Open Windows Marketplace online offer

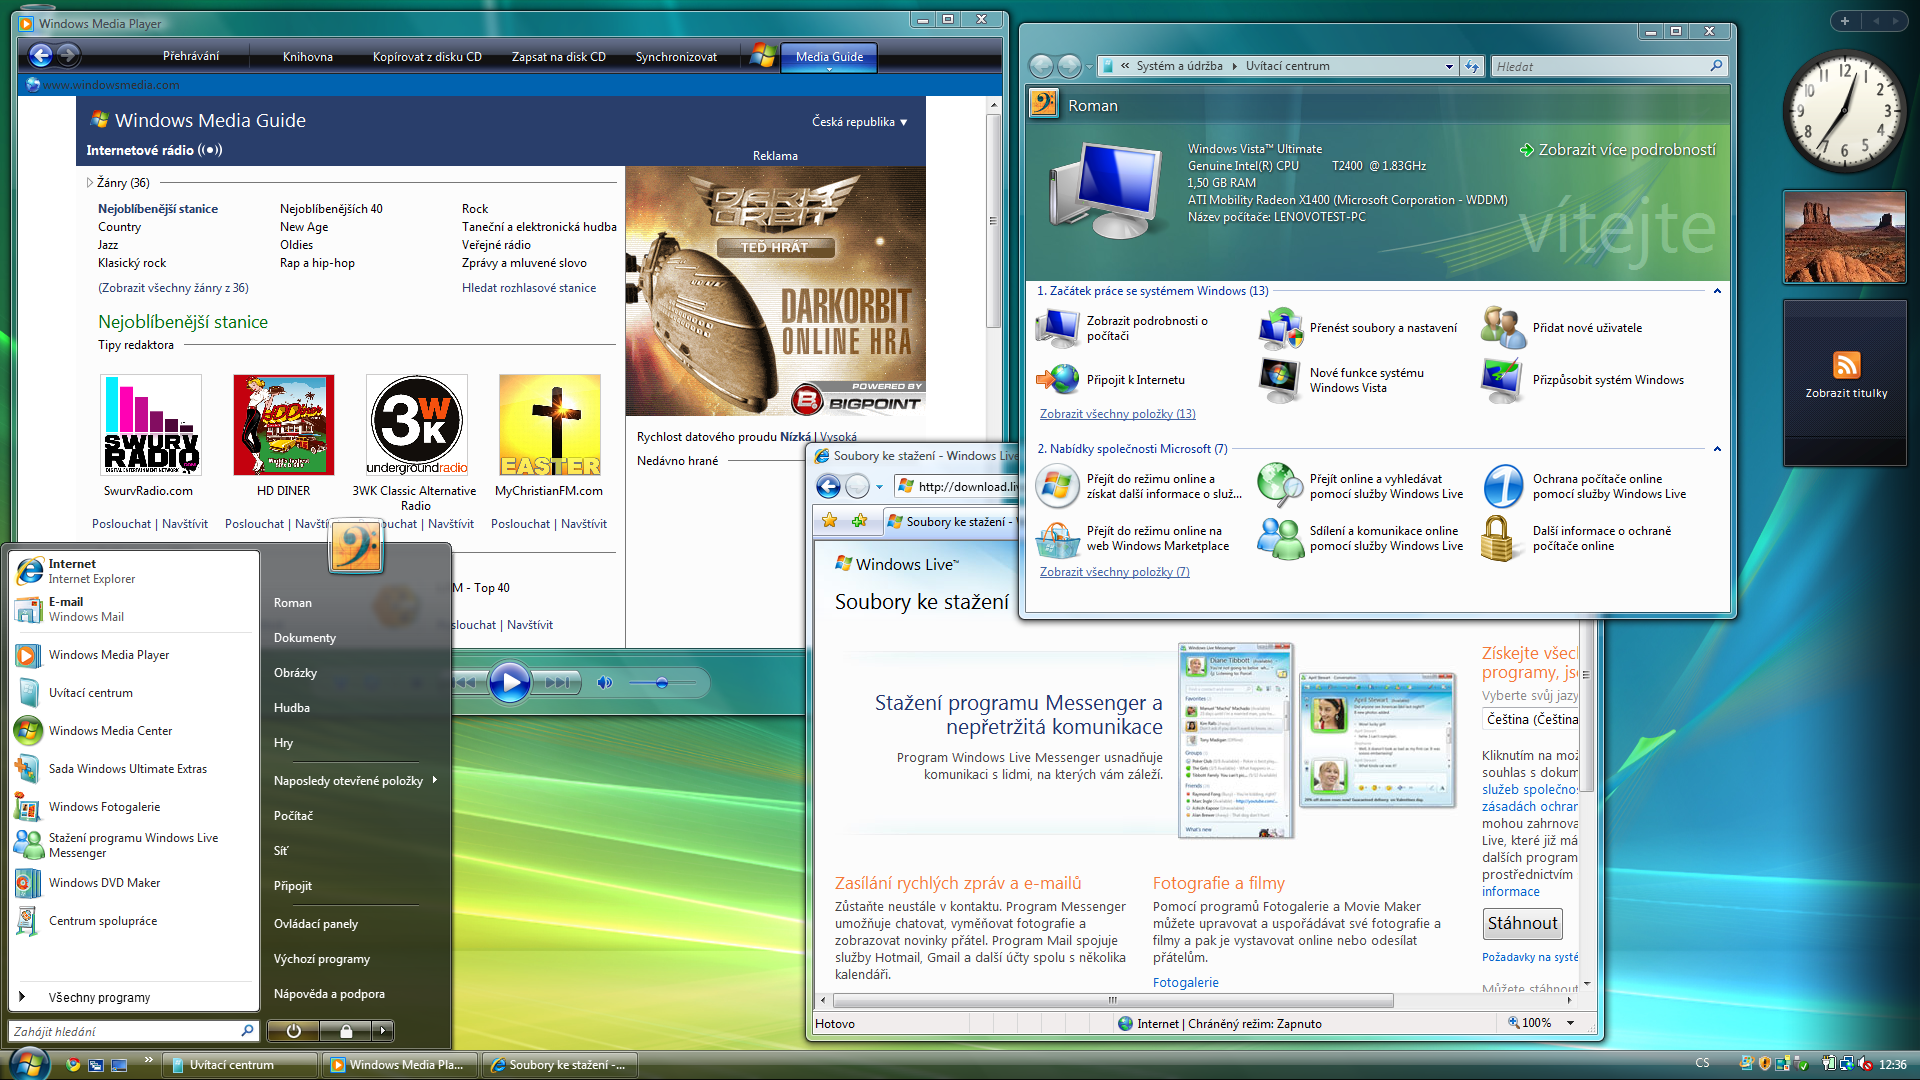(x=1133, y=538)
